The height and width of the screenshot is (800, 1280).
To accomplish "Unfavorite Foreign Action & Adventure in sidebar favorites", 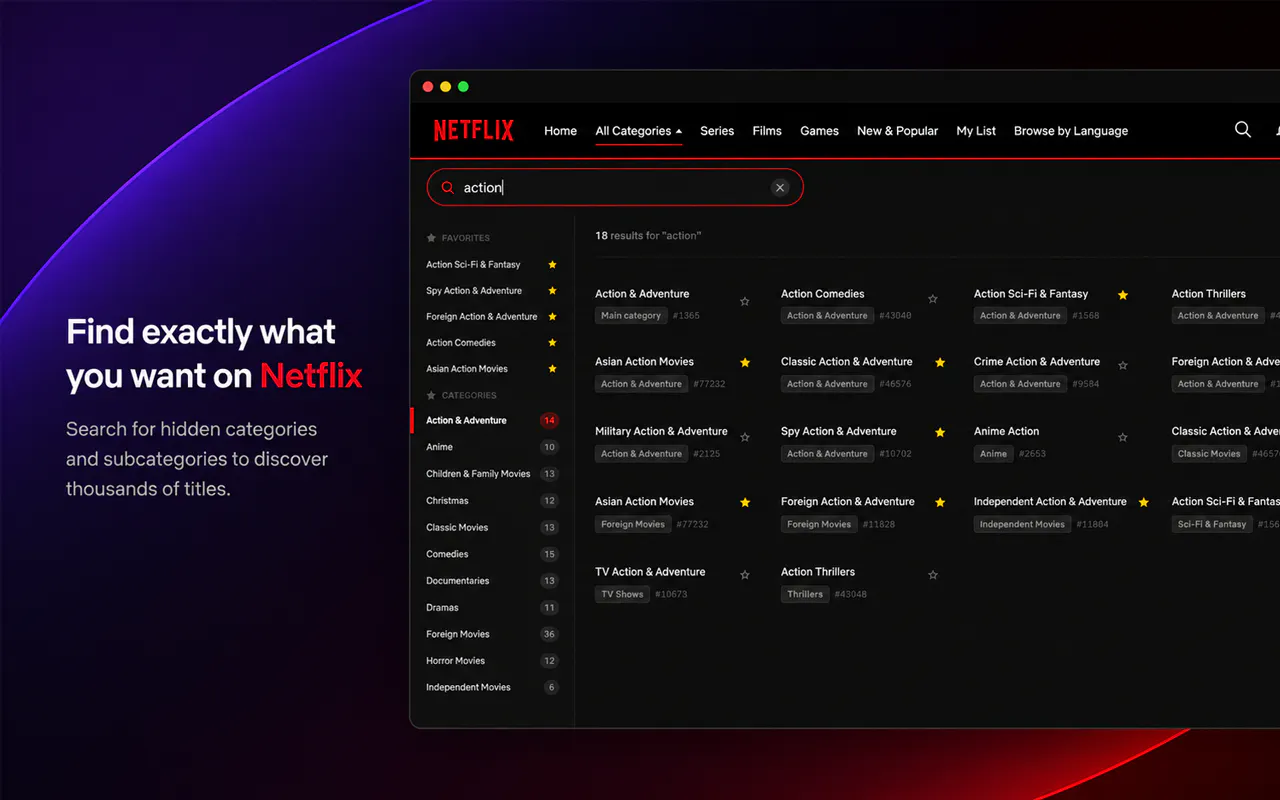I will tap(552, 317).
